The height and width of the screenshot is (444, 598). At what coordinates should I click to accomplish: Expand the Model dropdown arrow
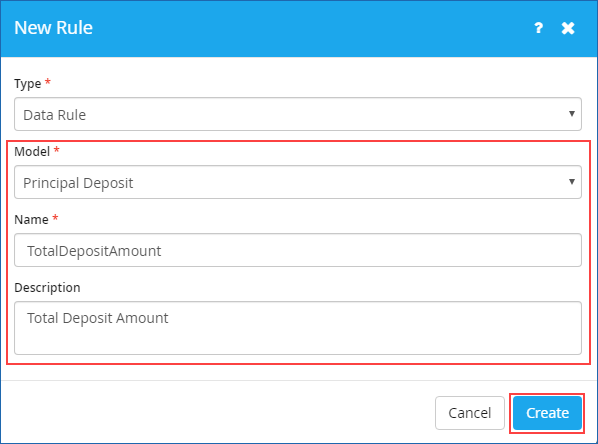click(x=572, y=182)
